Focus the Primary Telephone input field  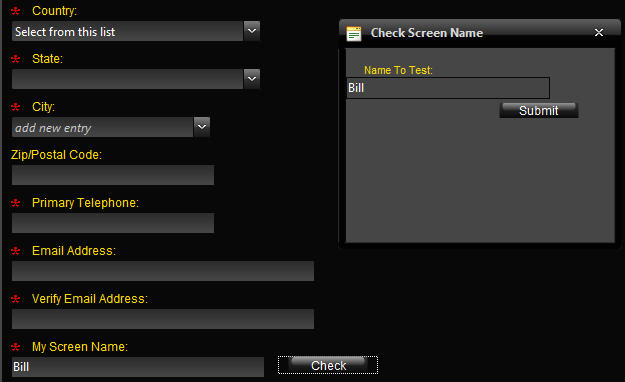tap(113, 223)
